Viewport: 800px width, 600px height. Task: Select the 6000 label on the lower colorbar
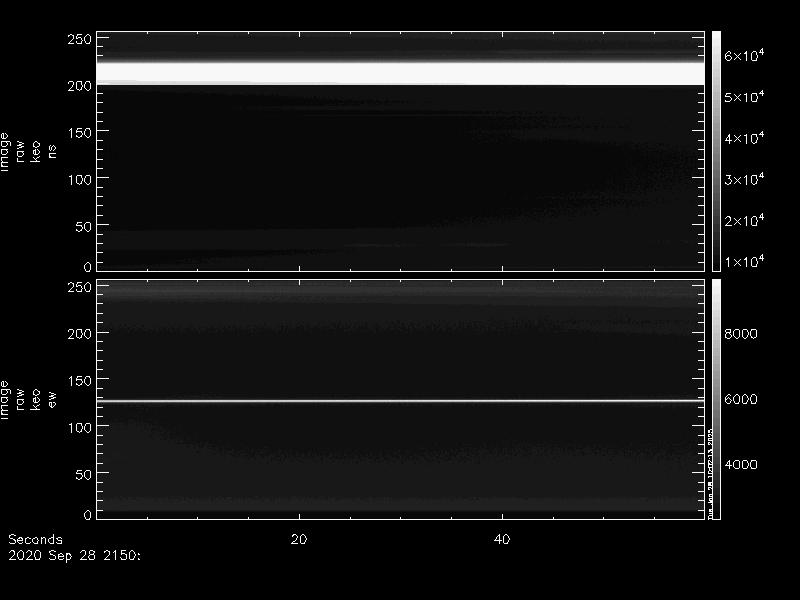[741, 399]
